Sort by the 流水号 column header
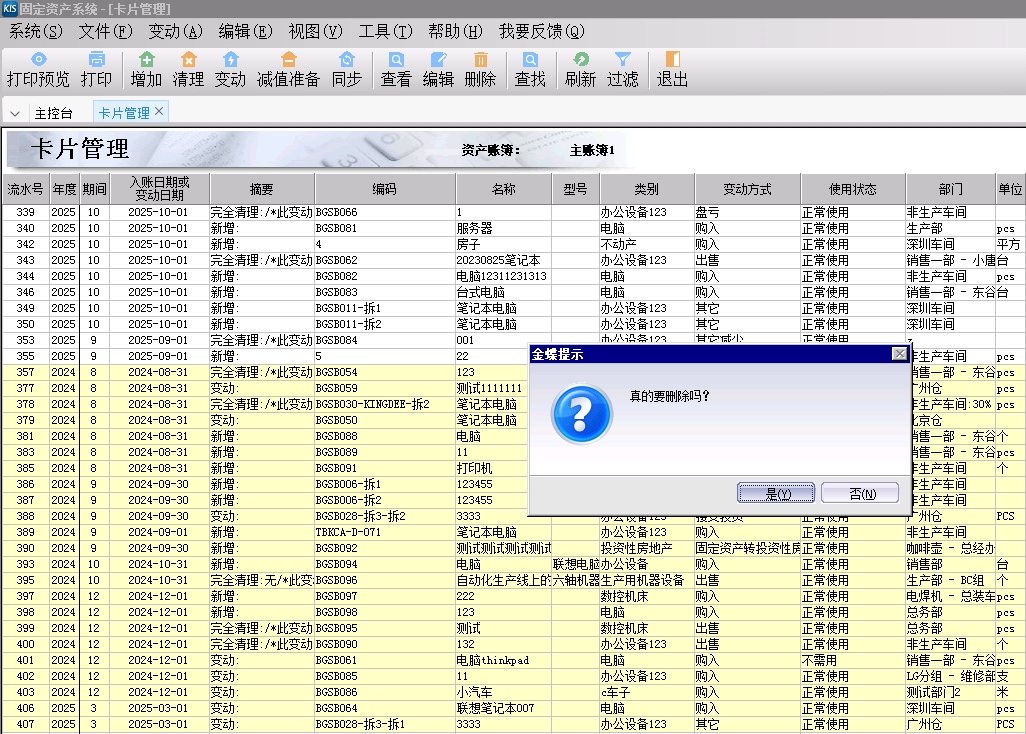Image resolution: width=1026 pixels, height=734 pixels. pyautogui.click(x=26, y=189)
